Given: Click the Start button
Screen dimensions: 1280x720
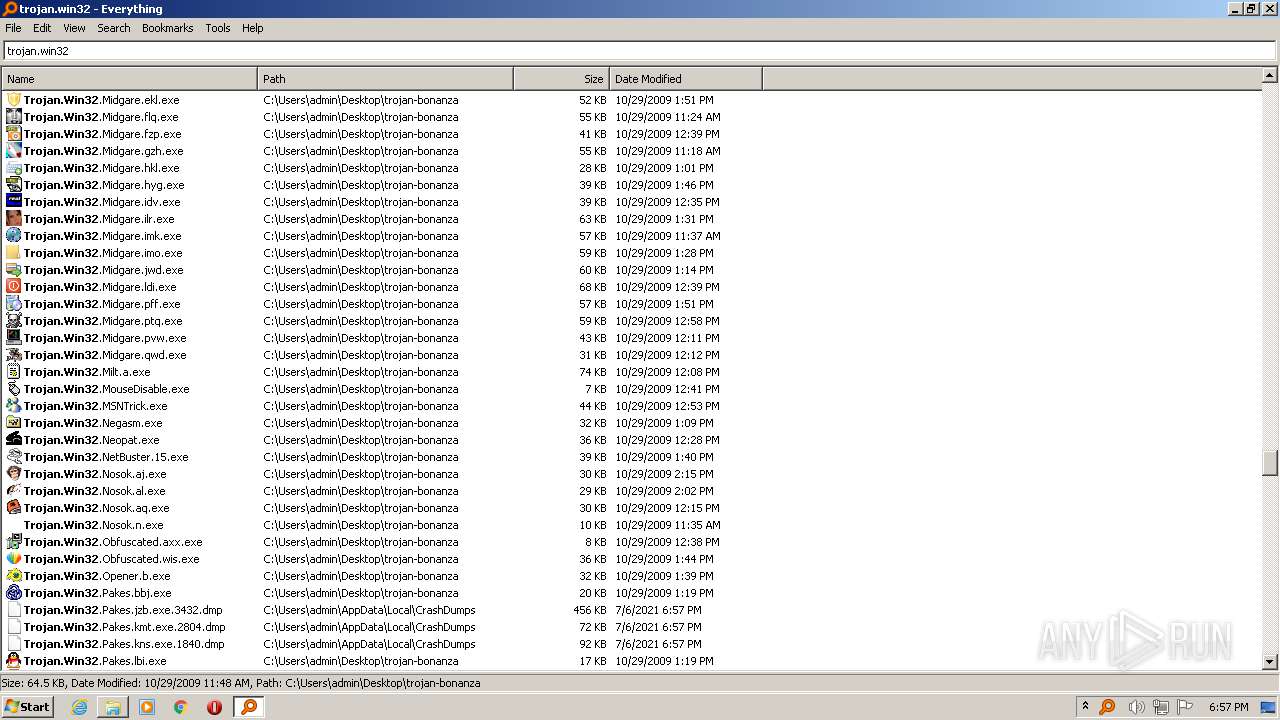Looking at the screenshot, I should point(27,707).
